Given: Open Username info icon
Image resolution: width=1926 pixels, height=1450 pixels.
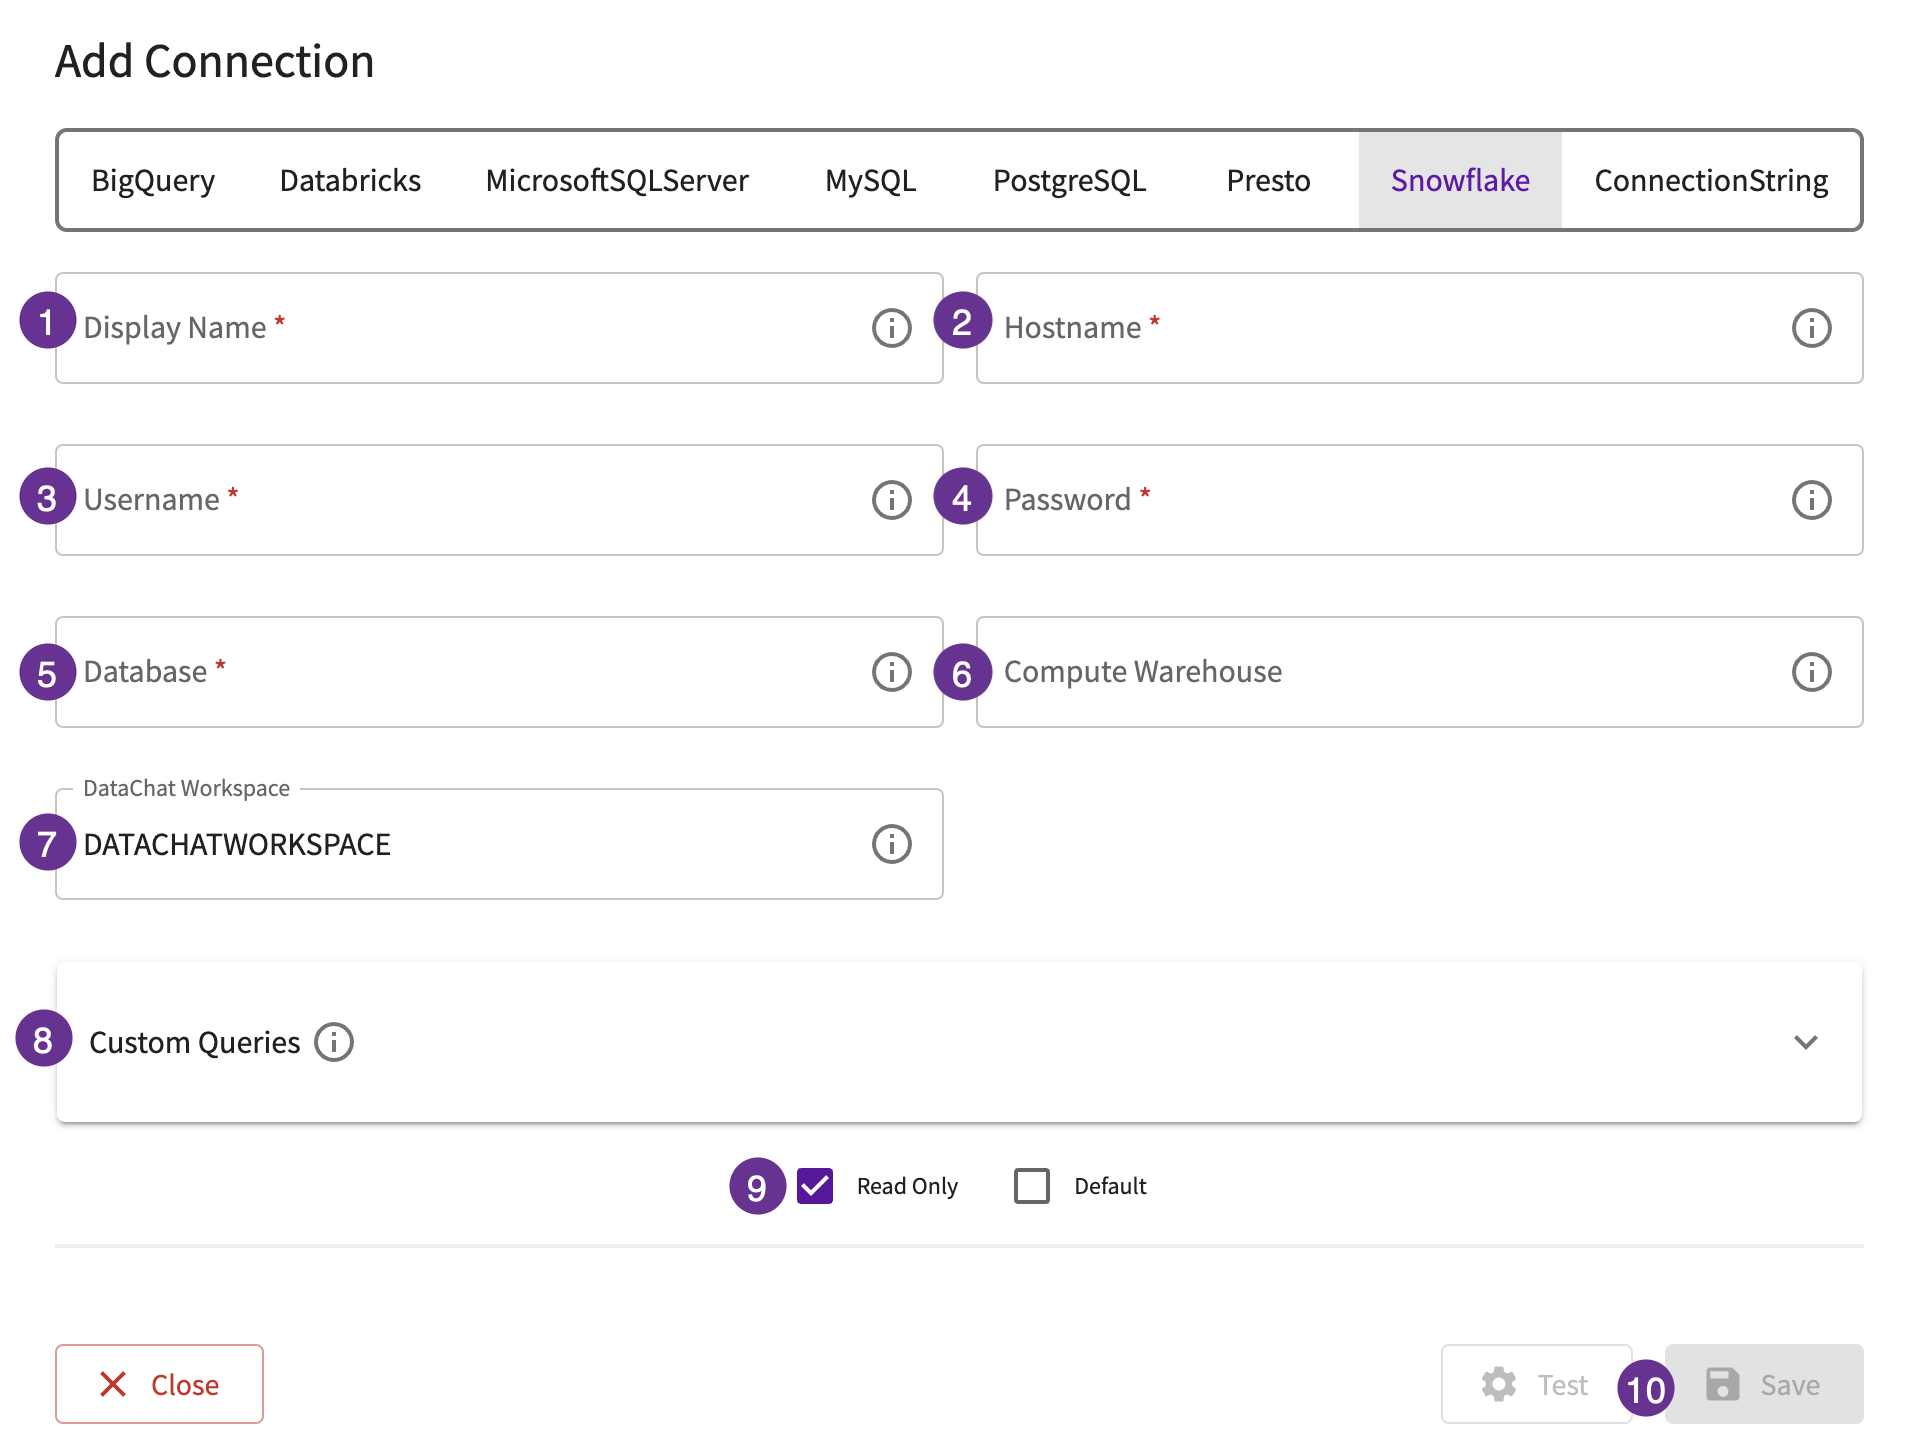Looking at the screenshot, I should point(891,500).
